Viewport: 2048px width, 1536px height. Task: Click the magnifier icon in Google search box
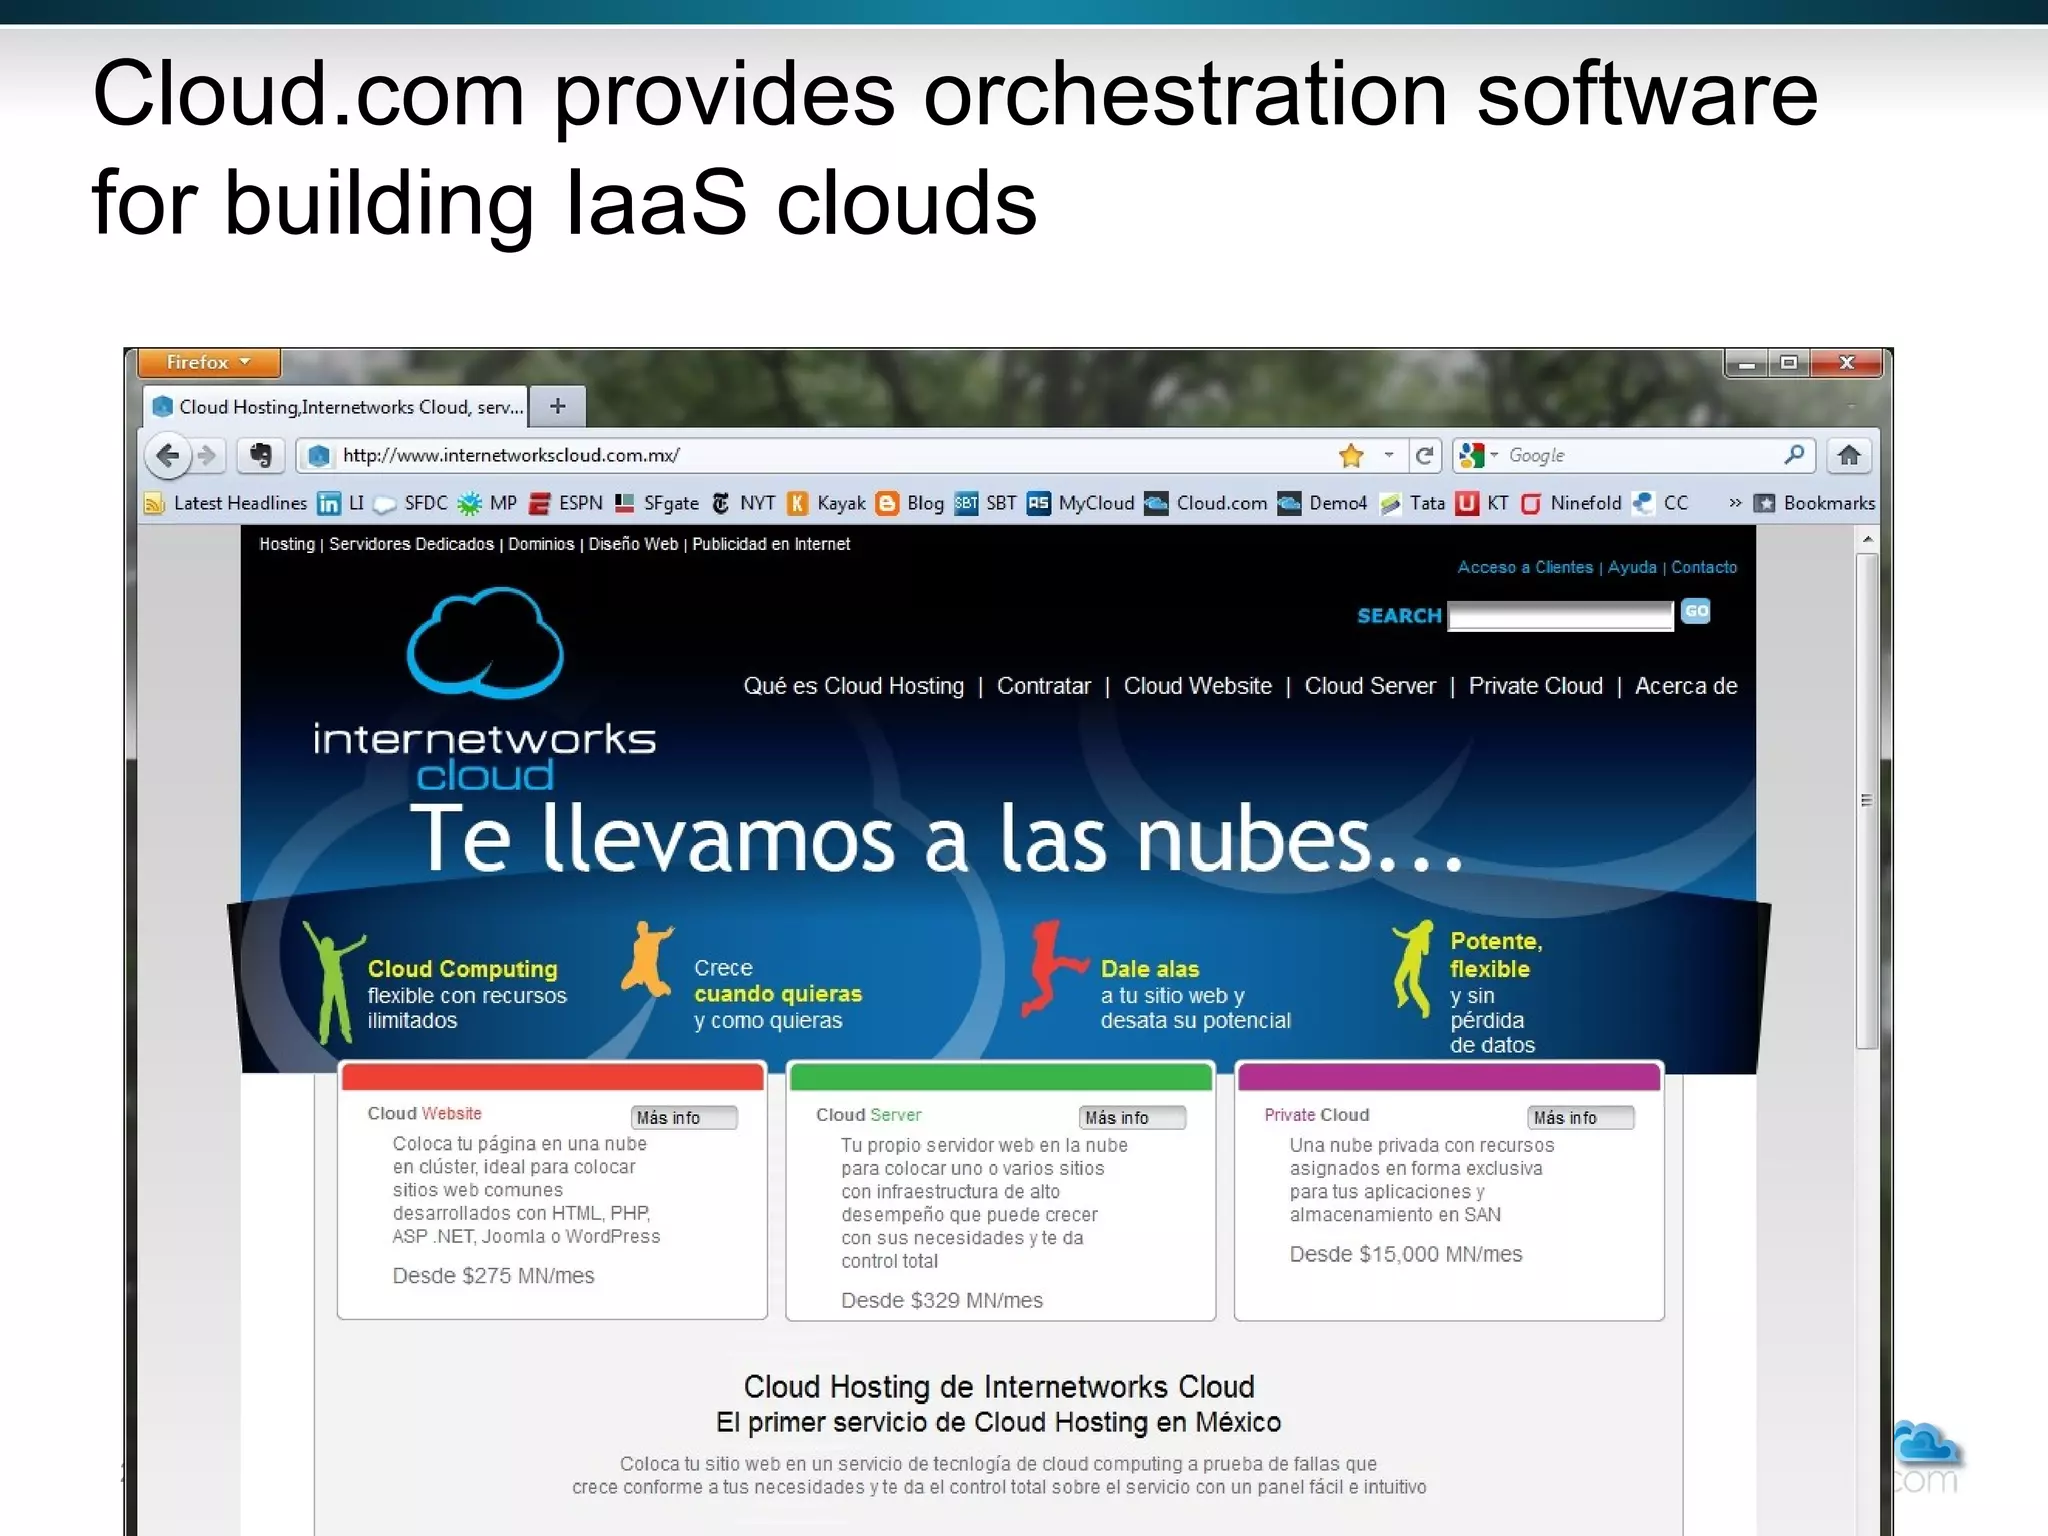coord(1795,455)
